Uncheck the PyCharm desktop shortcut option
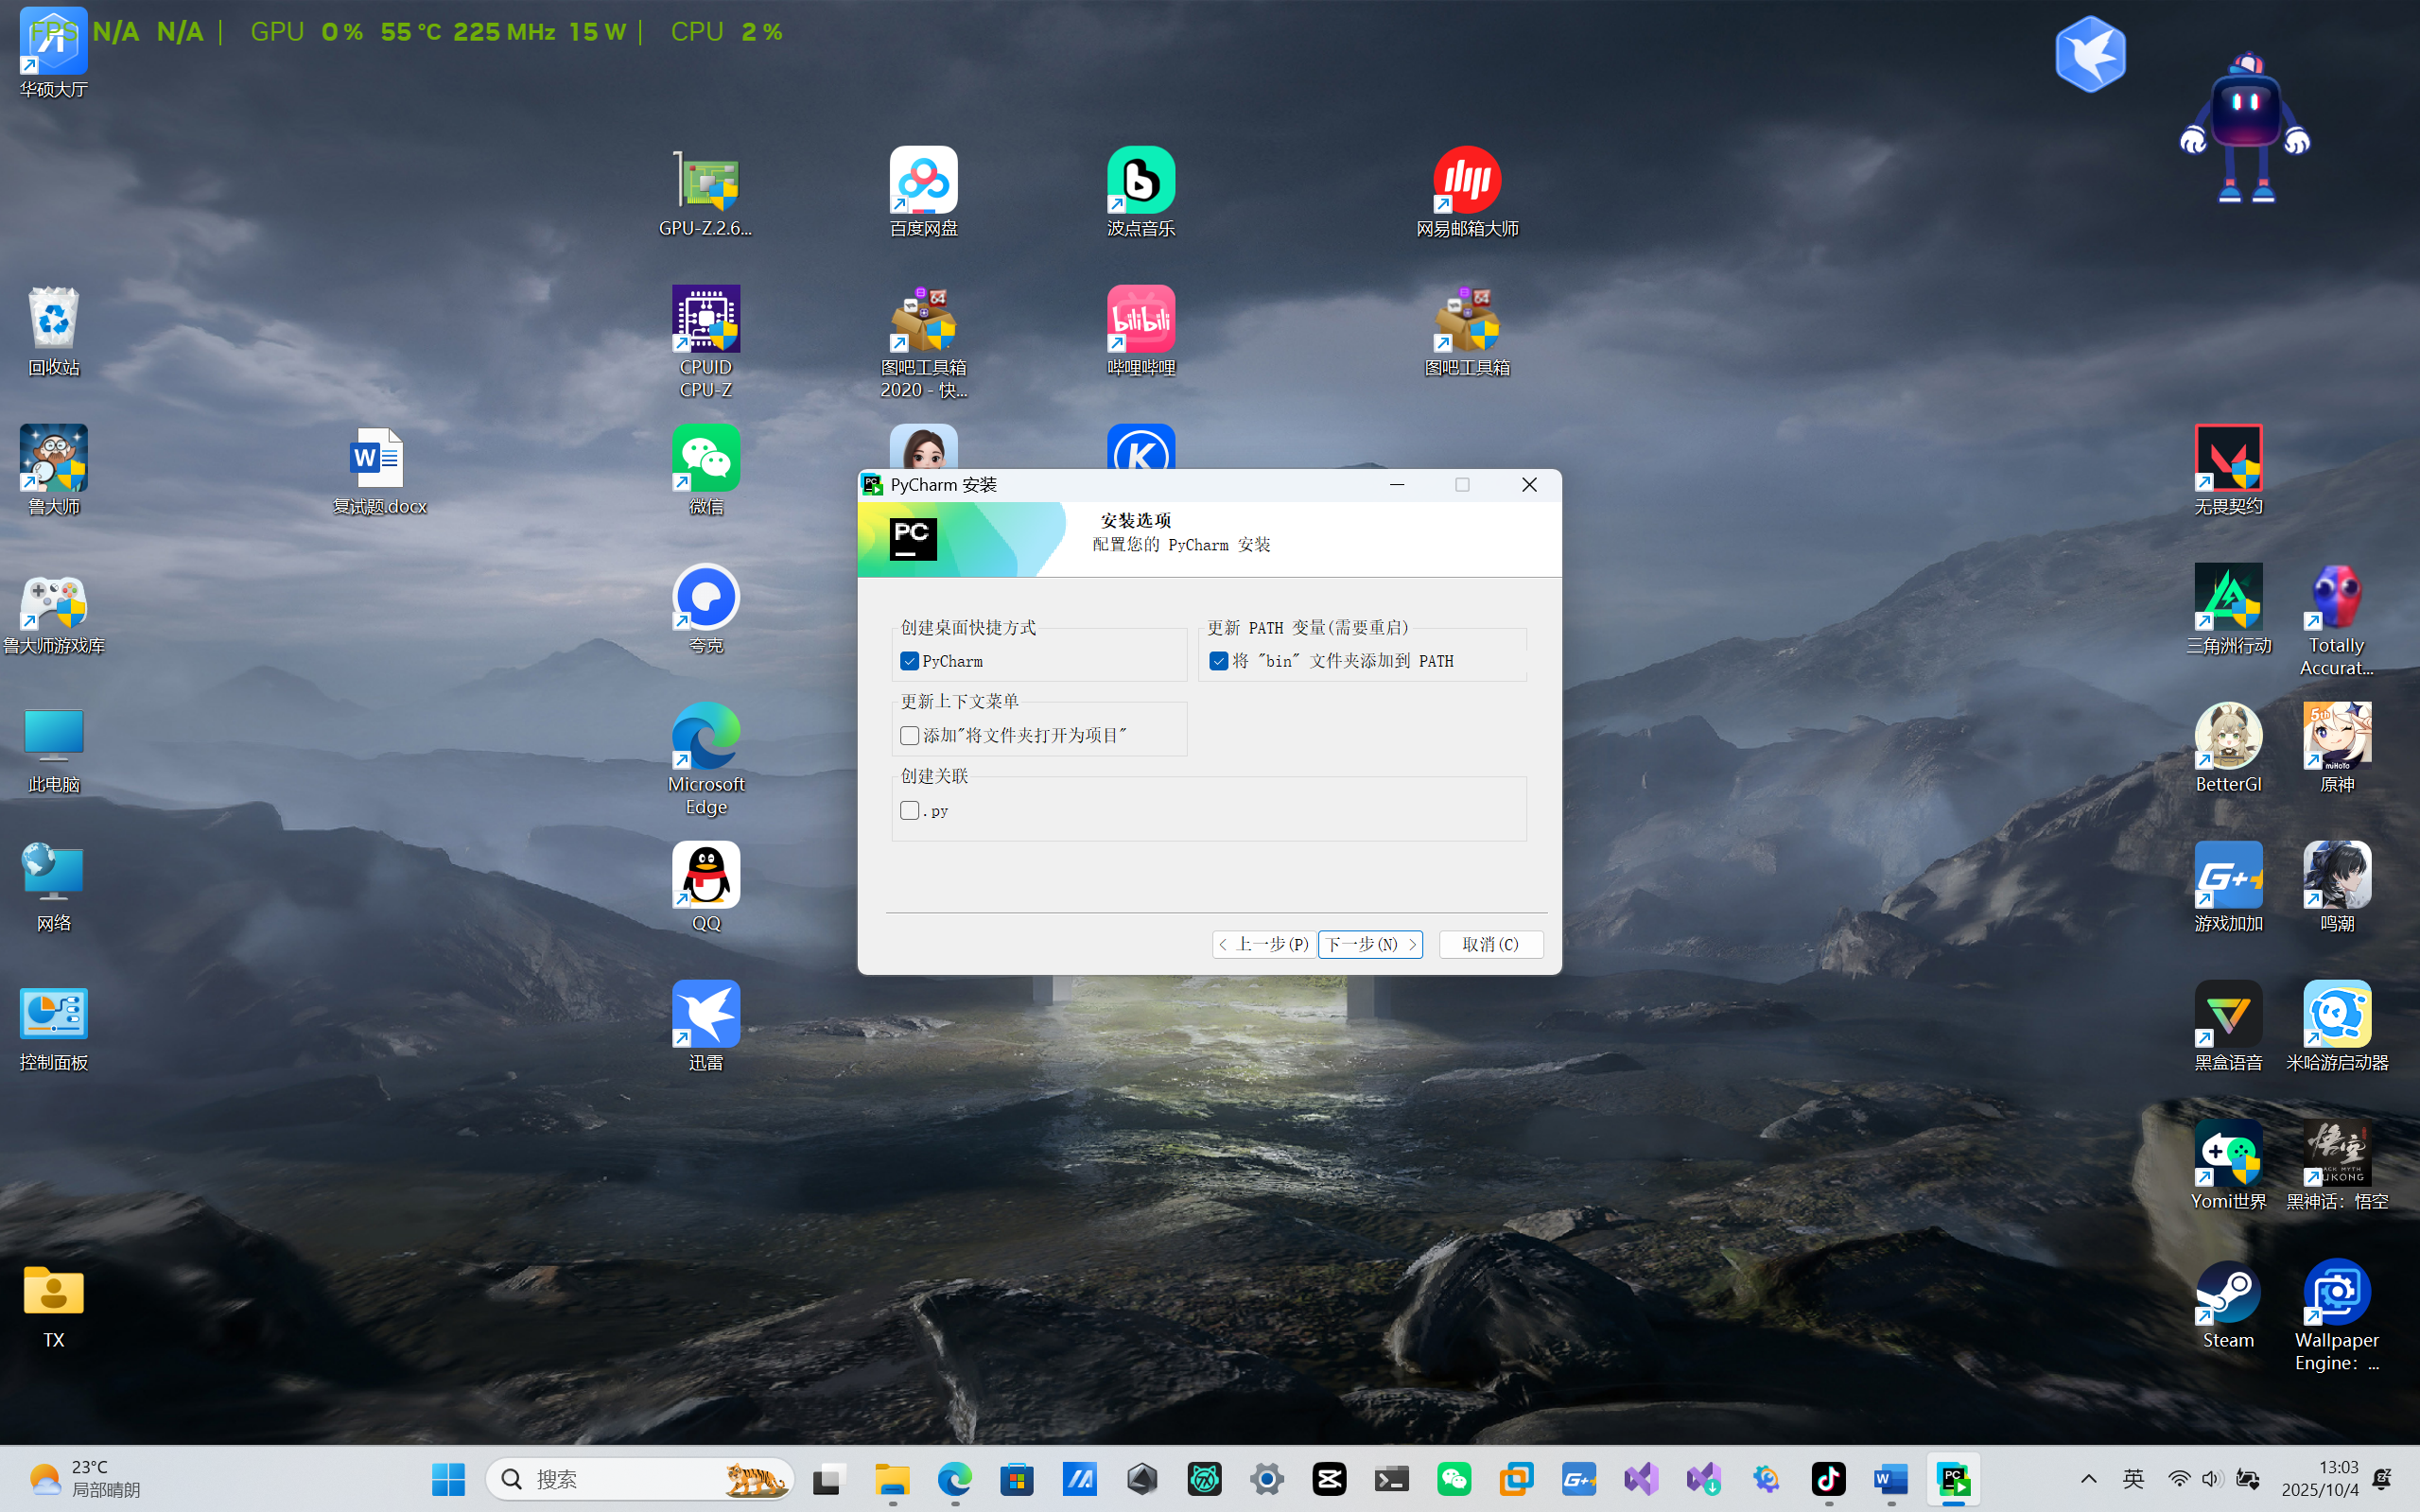Screen dimensions: 2420x1512 coord(908,661)
